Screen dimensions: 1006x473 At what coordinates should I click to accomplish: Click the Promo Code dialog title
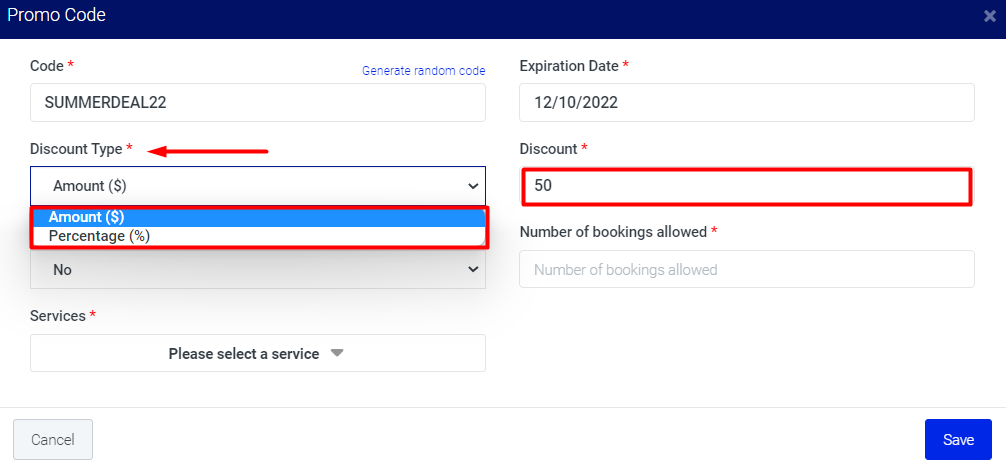click(56, 15)
